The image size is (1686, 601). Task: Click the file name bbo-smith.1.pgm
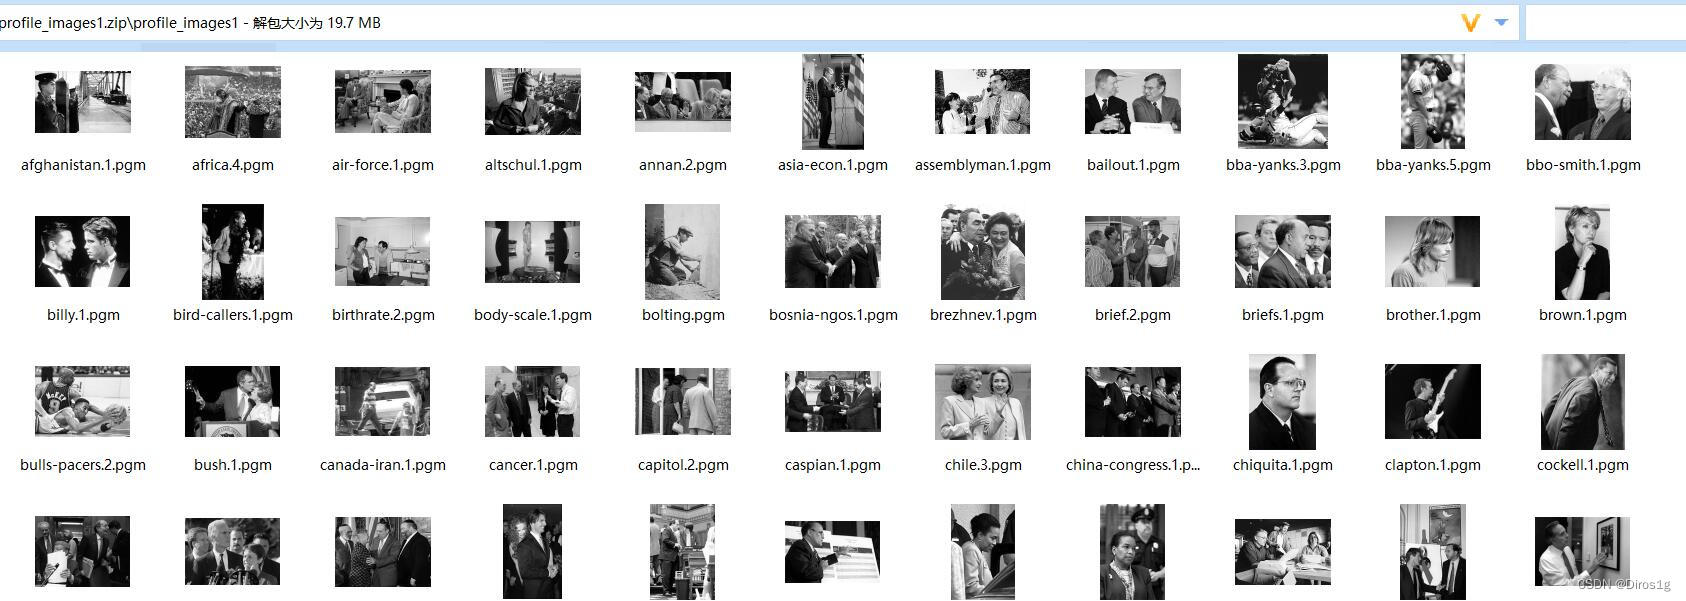click(x=1583, y=165)
